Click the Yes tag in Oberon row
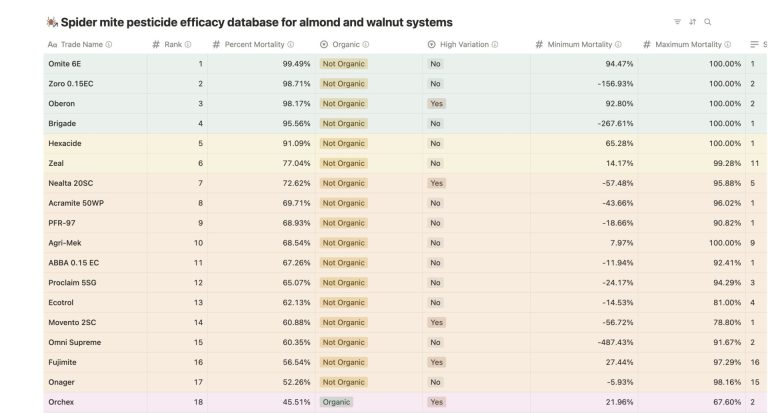The height and width of the screenshot is (413, 768). pyautogui.click(x=436, y=104)
